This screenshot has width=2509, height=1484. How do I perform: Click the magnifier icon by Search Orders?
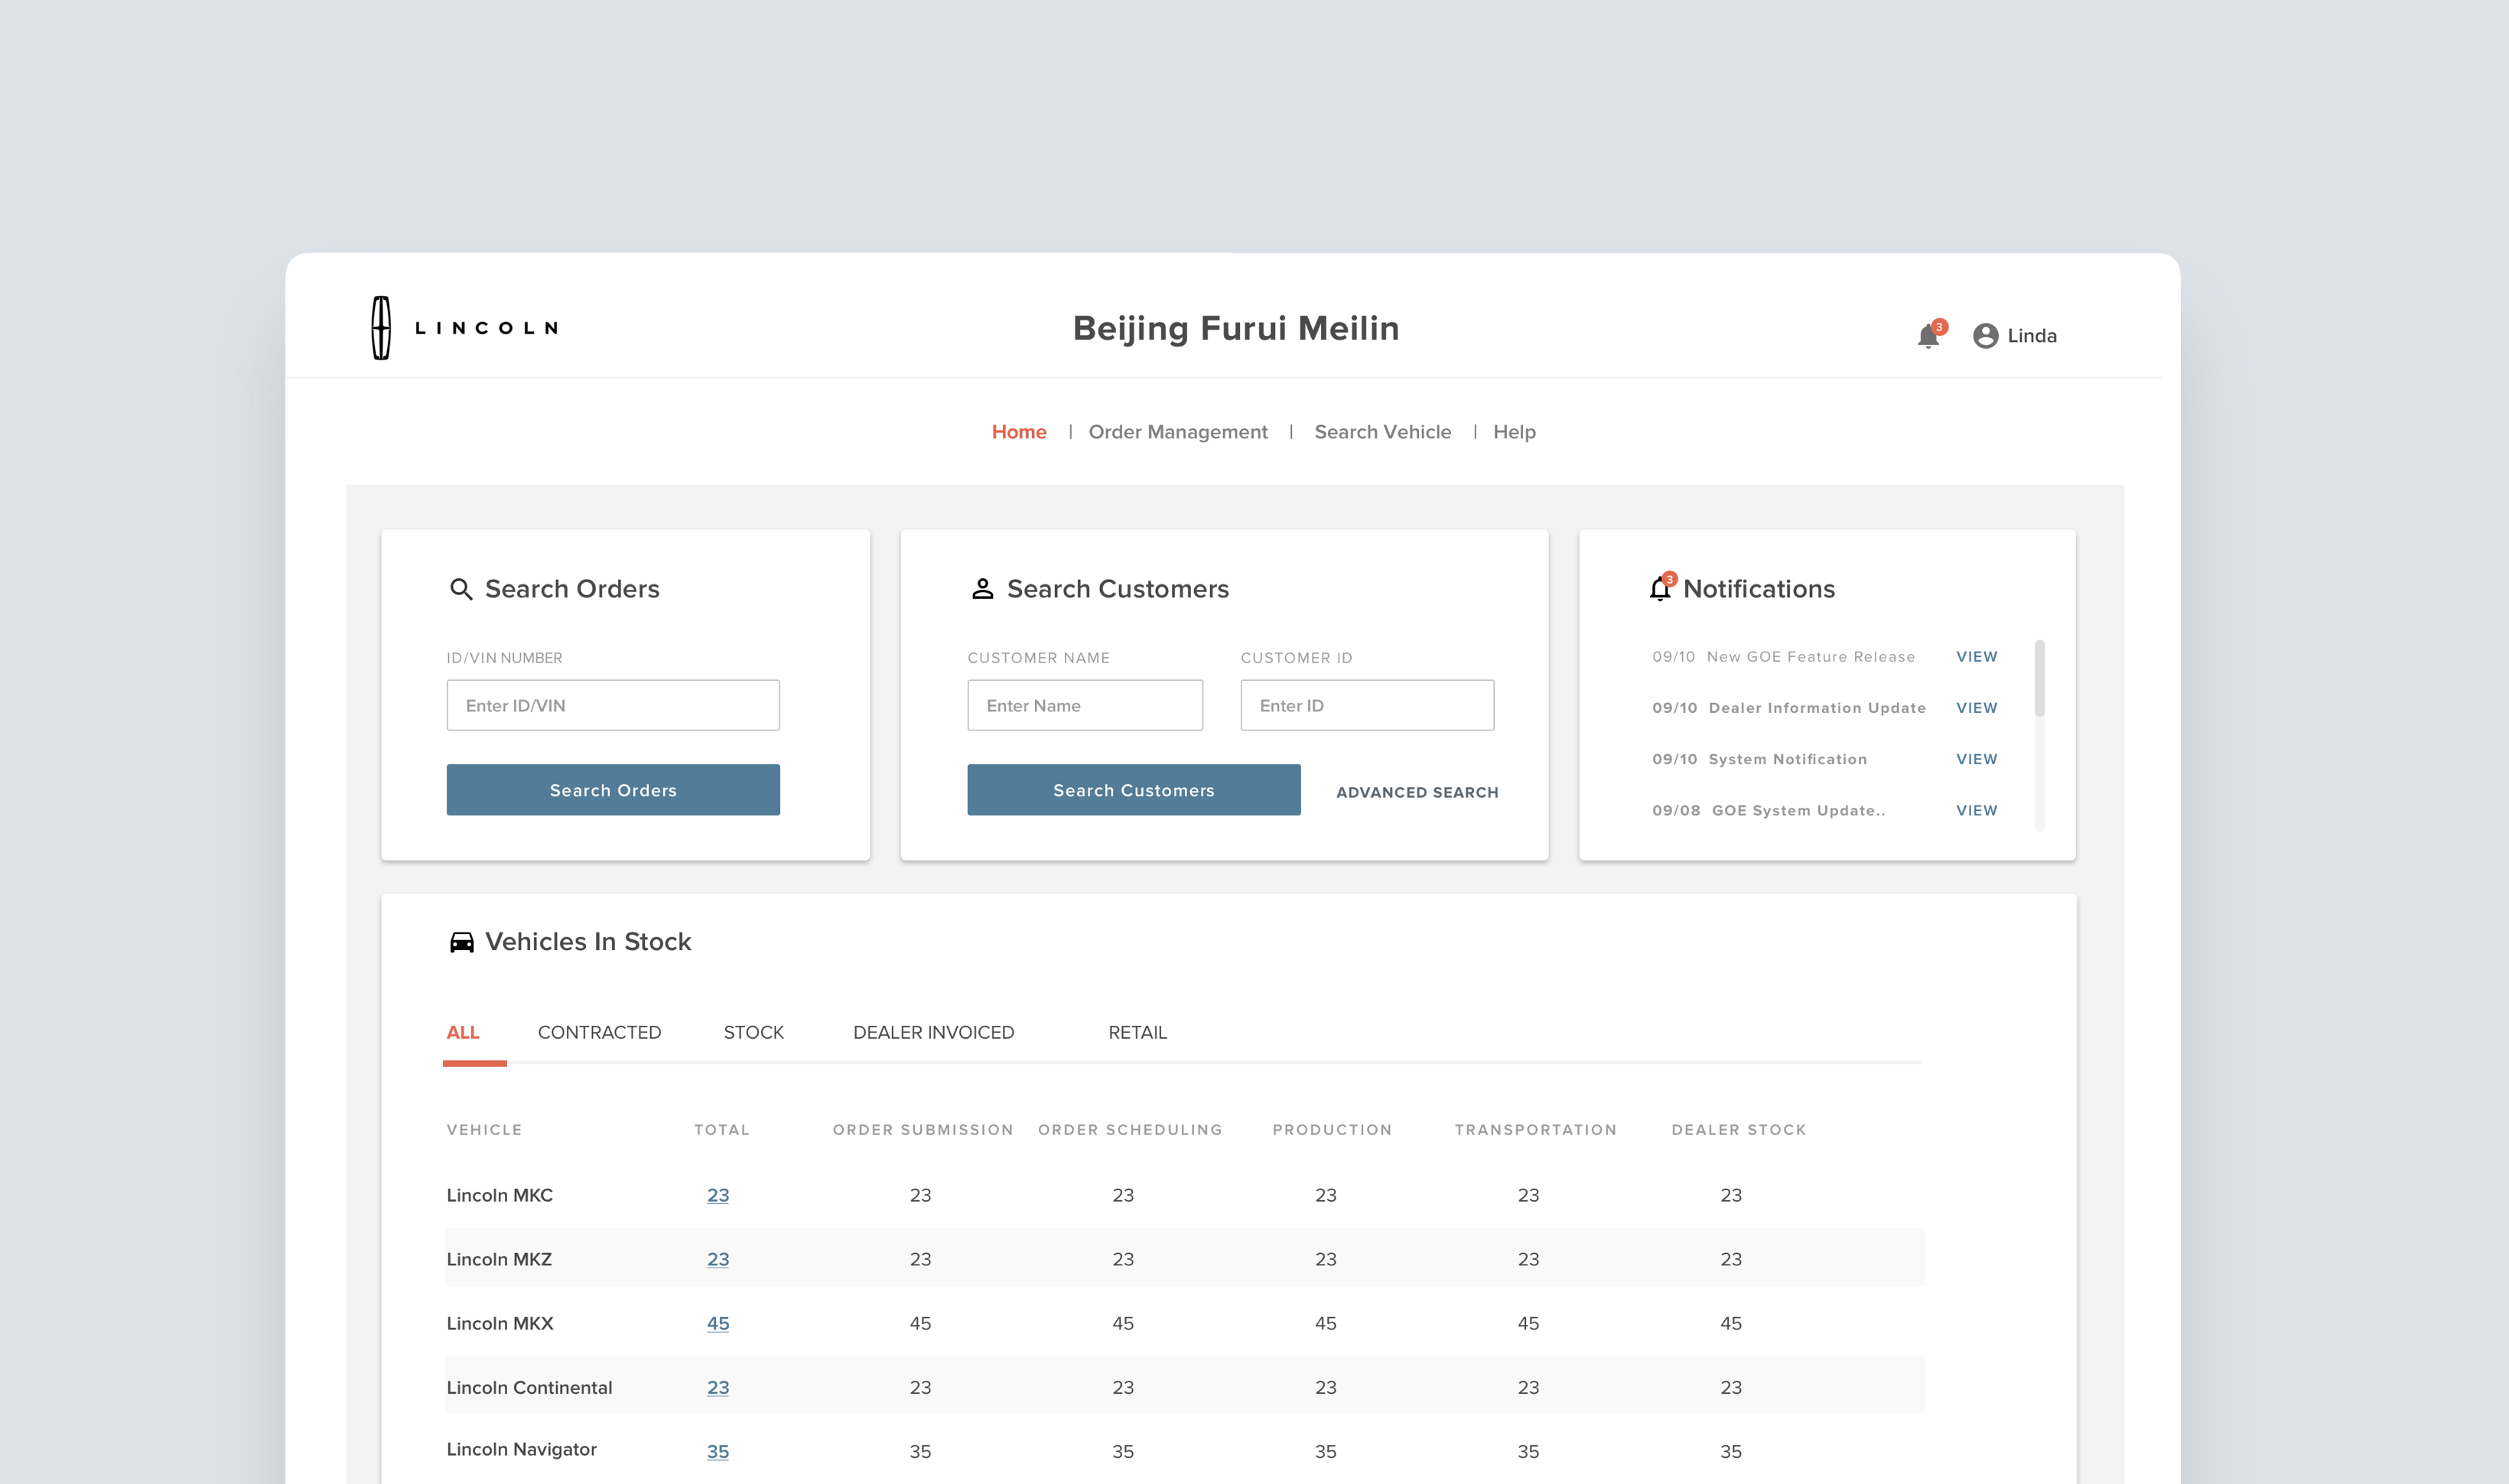pos(460,589)
